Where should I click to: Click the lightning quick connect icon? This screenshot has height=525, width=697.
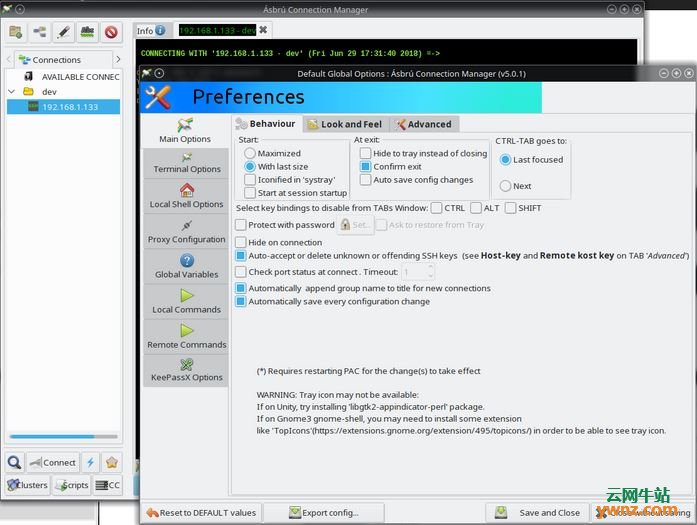point(91,463)
